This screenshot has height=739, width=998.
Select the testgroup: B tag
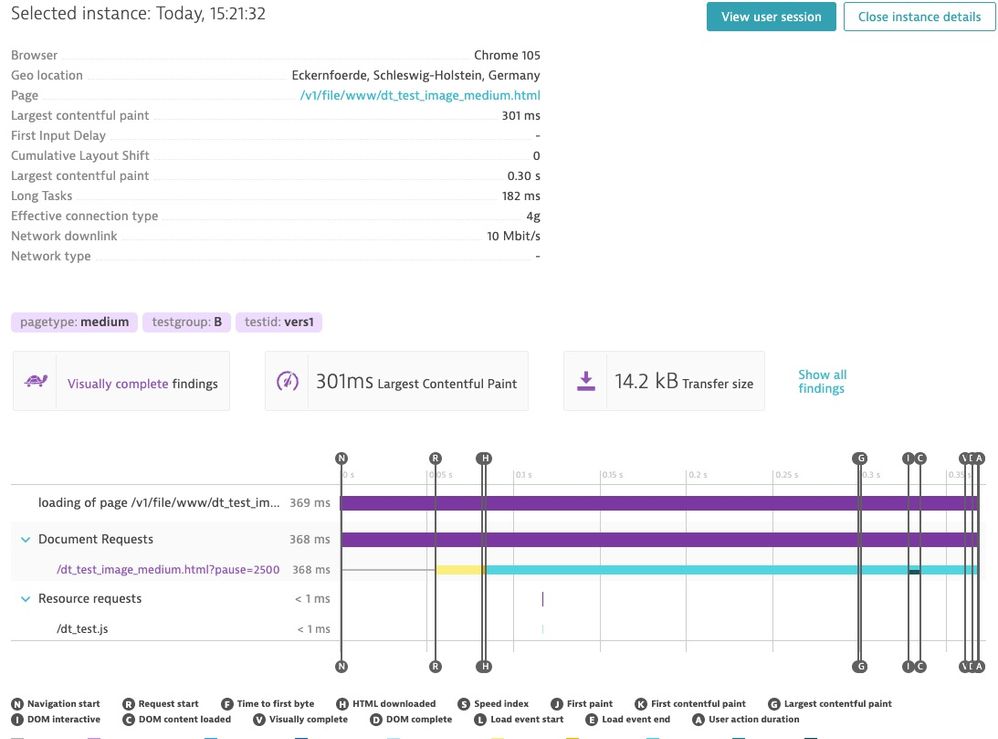(187, 322)
